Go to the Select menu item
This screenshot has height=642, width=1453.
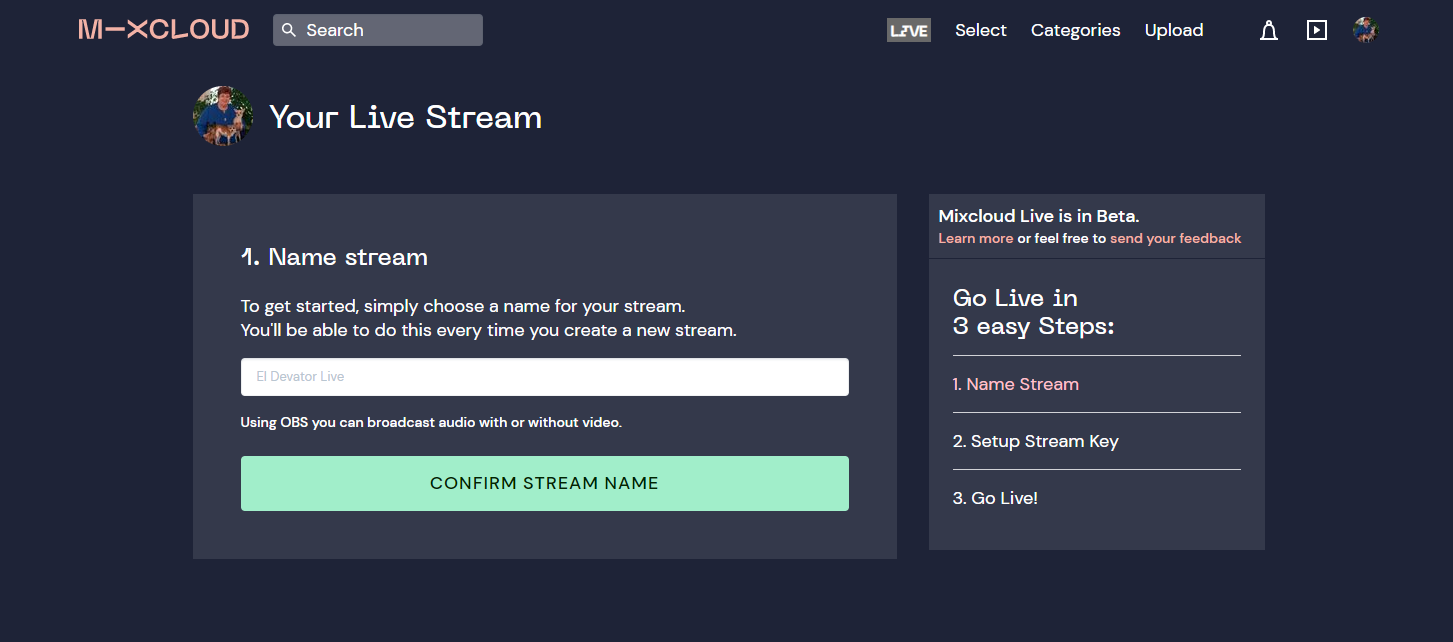[x=981, y=30]
